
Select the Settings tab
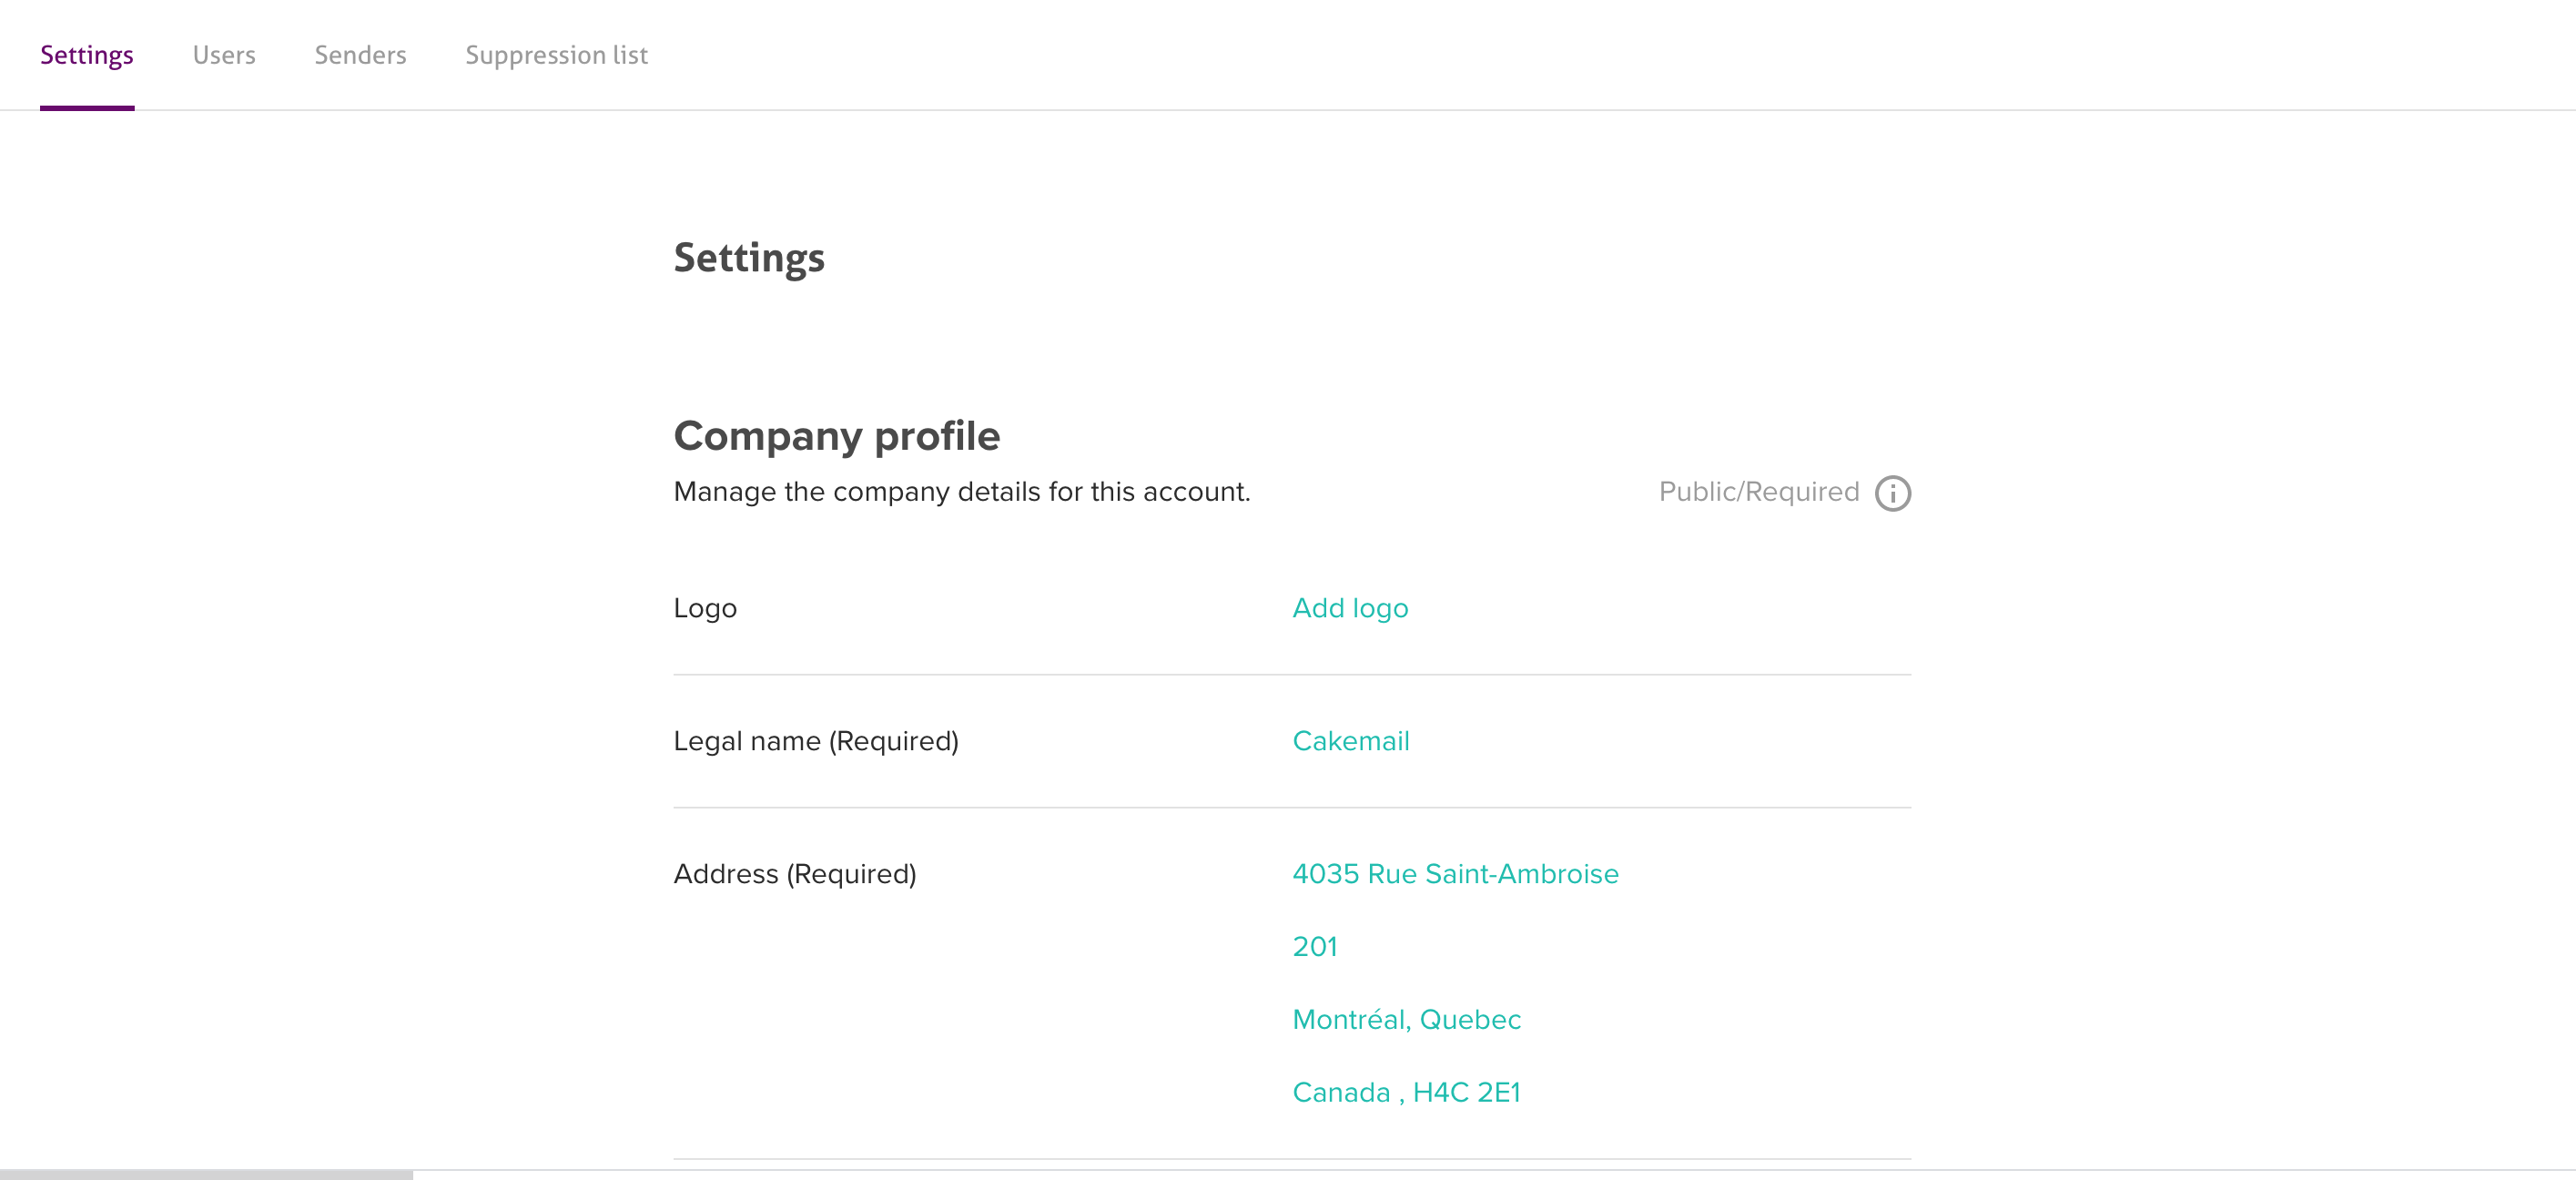click(87, 55)
